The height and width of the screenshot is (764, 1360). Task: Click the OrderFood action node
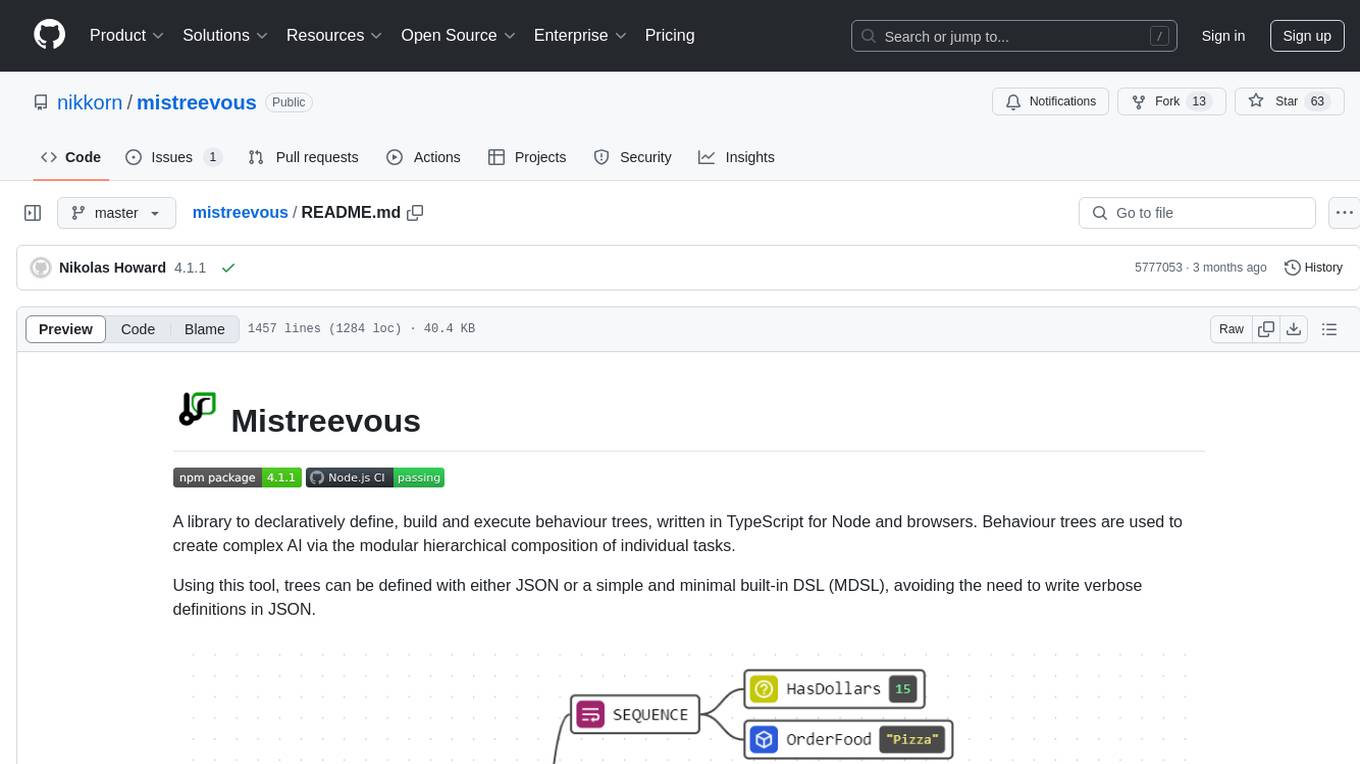click(x=849, y=739)
